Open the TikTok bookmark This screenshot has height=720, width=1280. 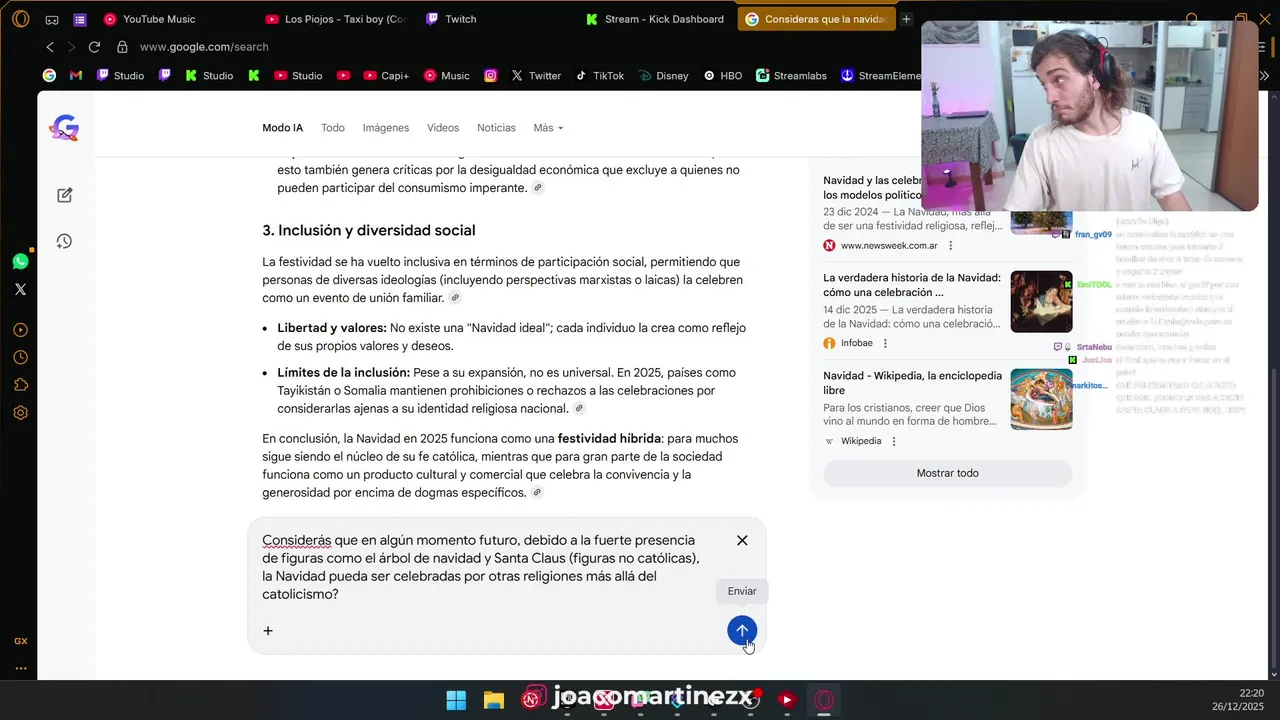pos(599,75)
